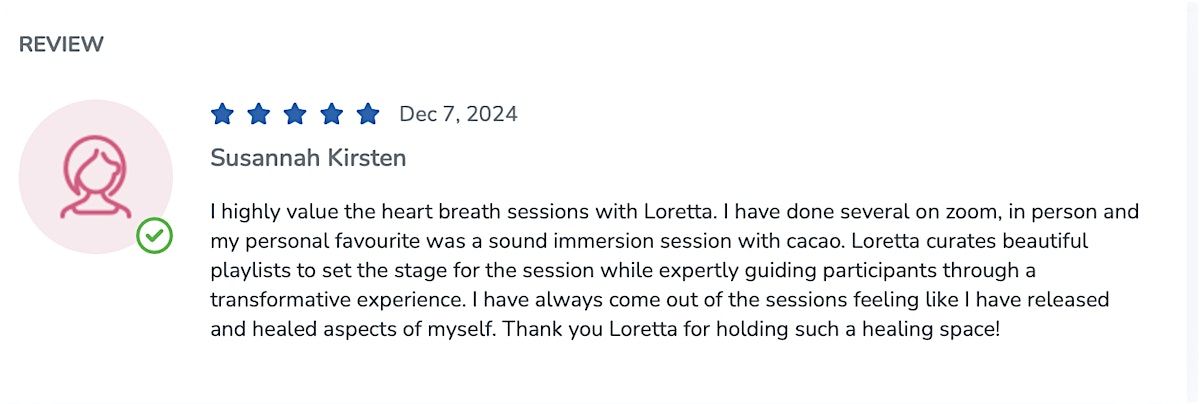Screen dimensions: 1200x404
Task: Click the phrase "Loretta curates beautiful"
Action: point(972,242)
